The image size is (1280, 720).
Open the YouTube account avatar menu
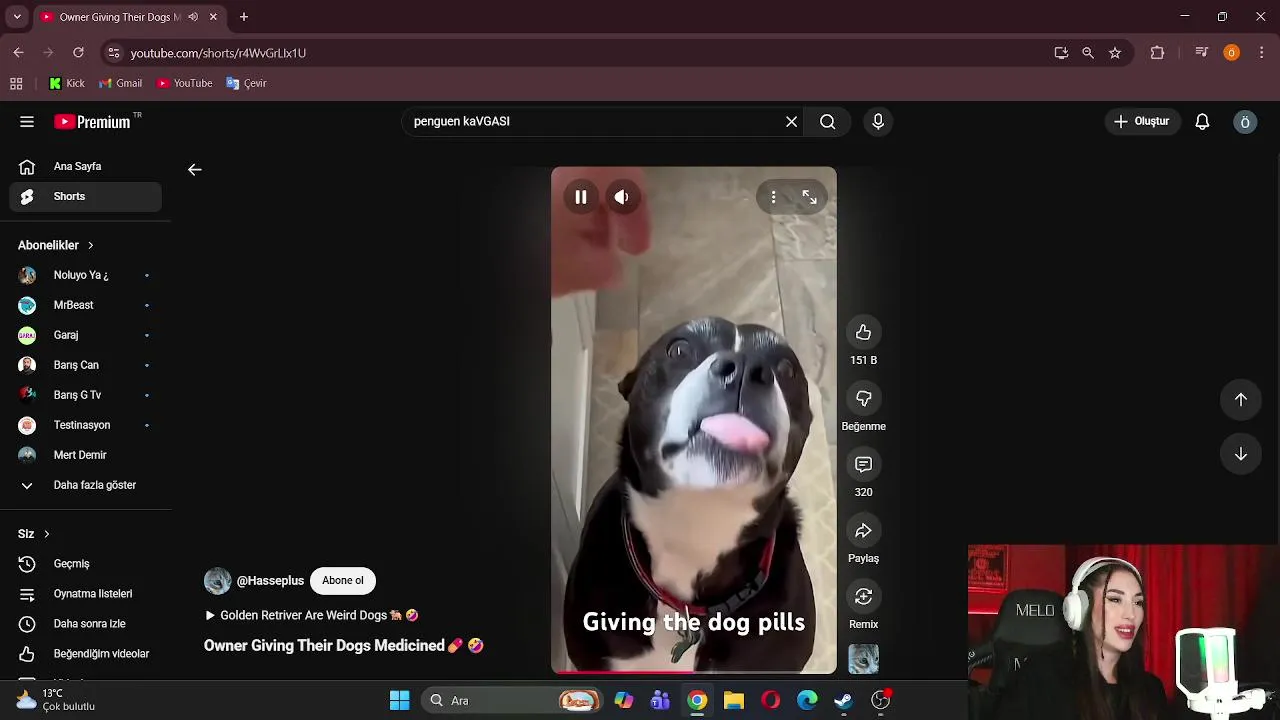click(1245, 122)
